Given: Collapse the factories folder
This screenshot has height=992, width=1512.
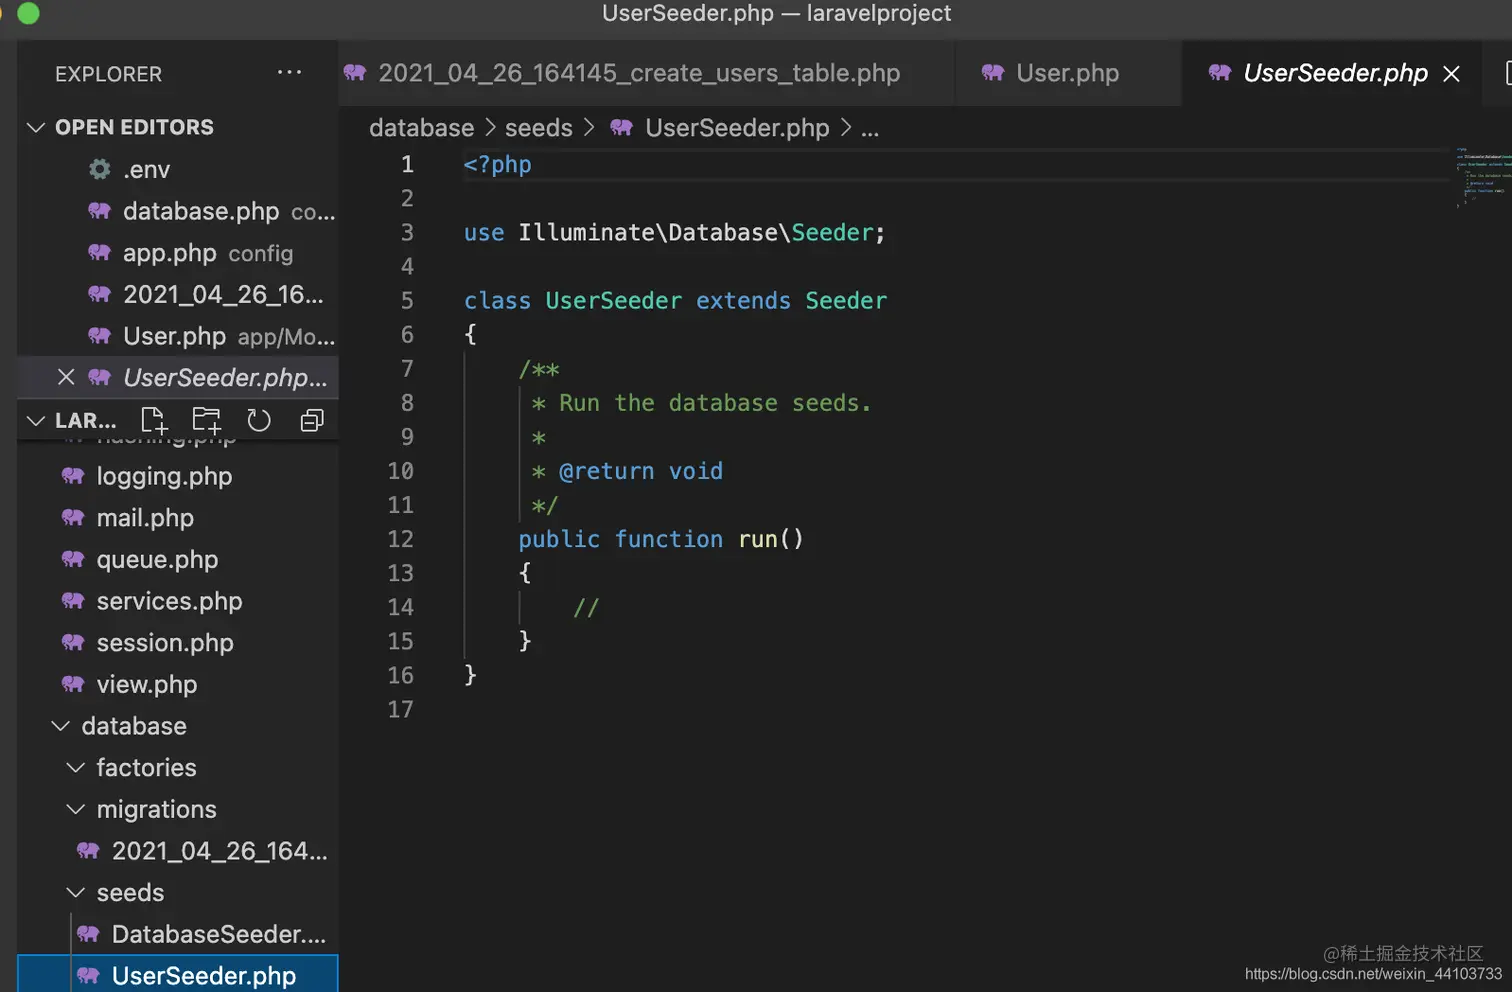Looking at the screenshot, I should click(76, 767).
